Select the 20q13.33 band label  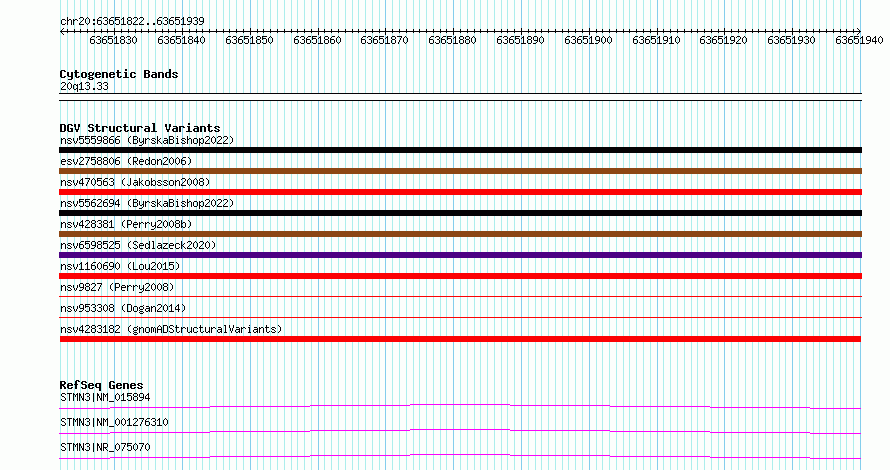coord(84,87)
